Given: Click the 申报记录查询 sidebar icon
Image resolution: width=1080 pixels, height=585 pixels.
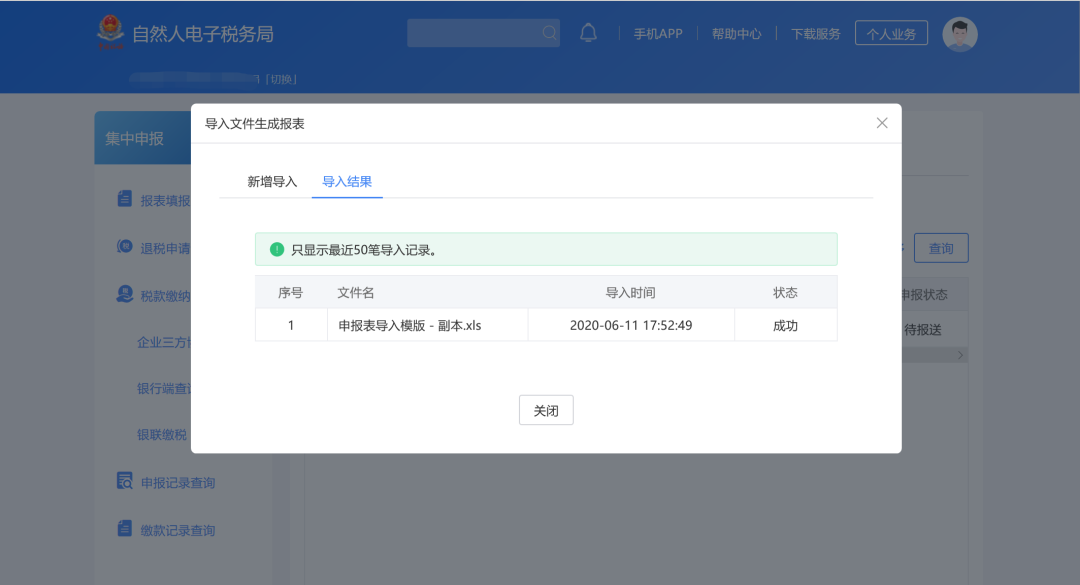Looking at the screenshot, I should (125, 481).
